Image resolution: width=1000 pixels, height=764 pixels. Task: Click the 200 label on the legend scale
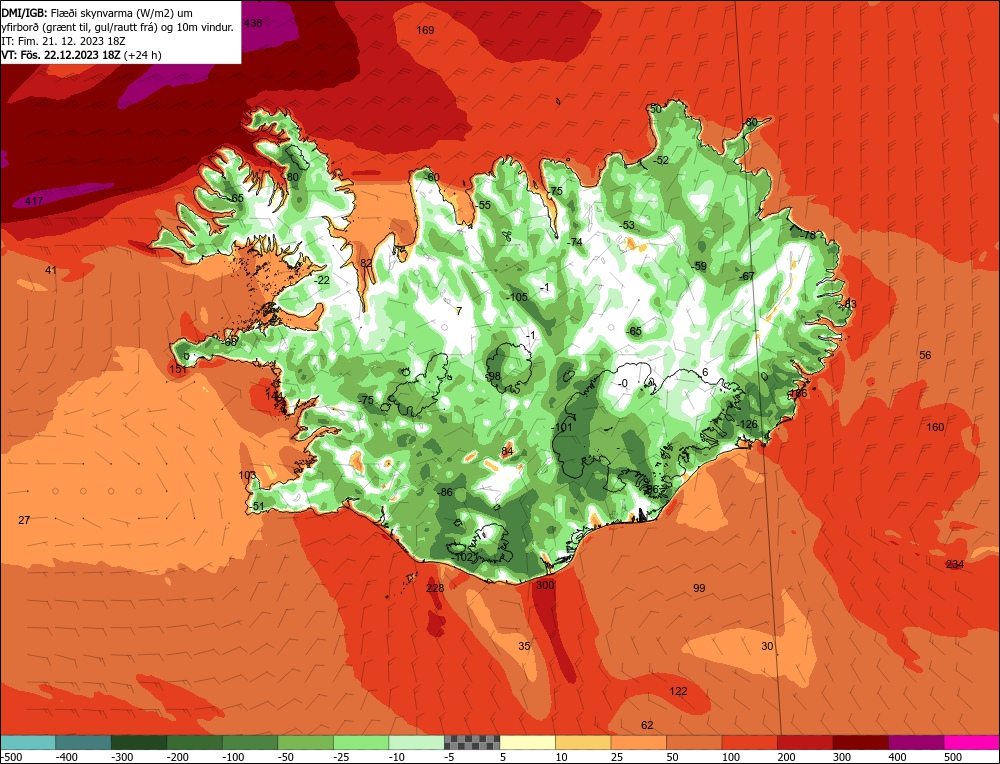(786, 758)
